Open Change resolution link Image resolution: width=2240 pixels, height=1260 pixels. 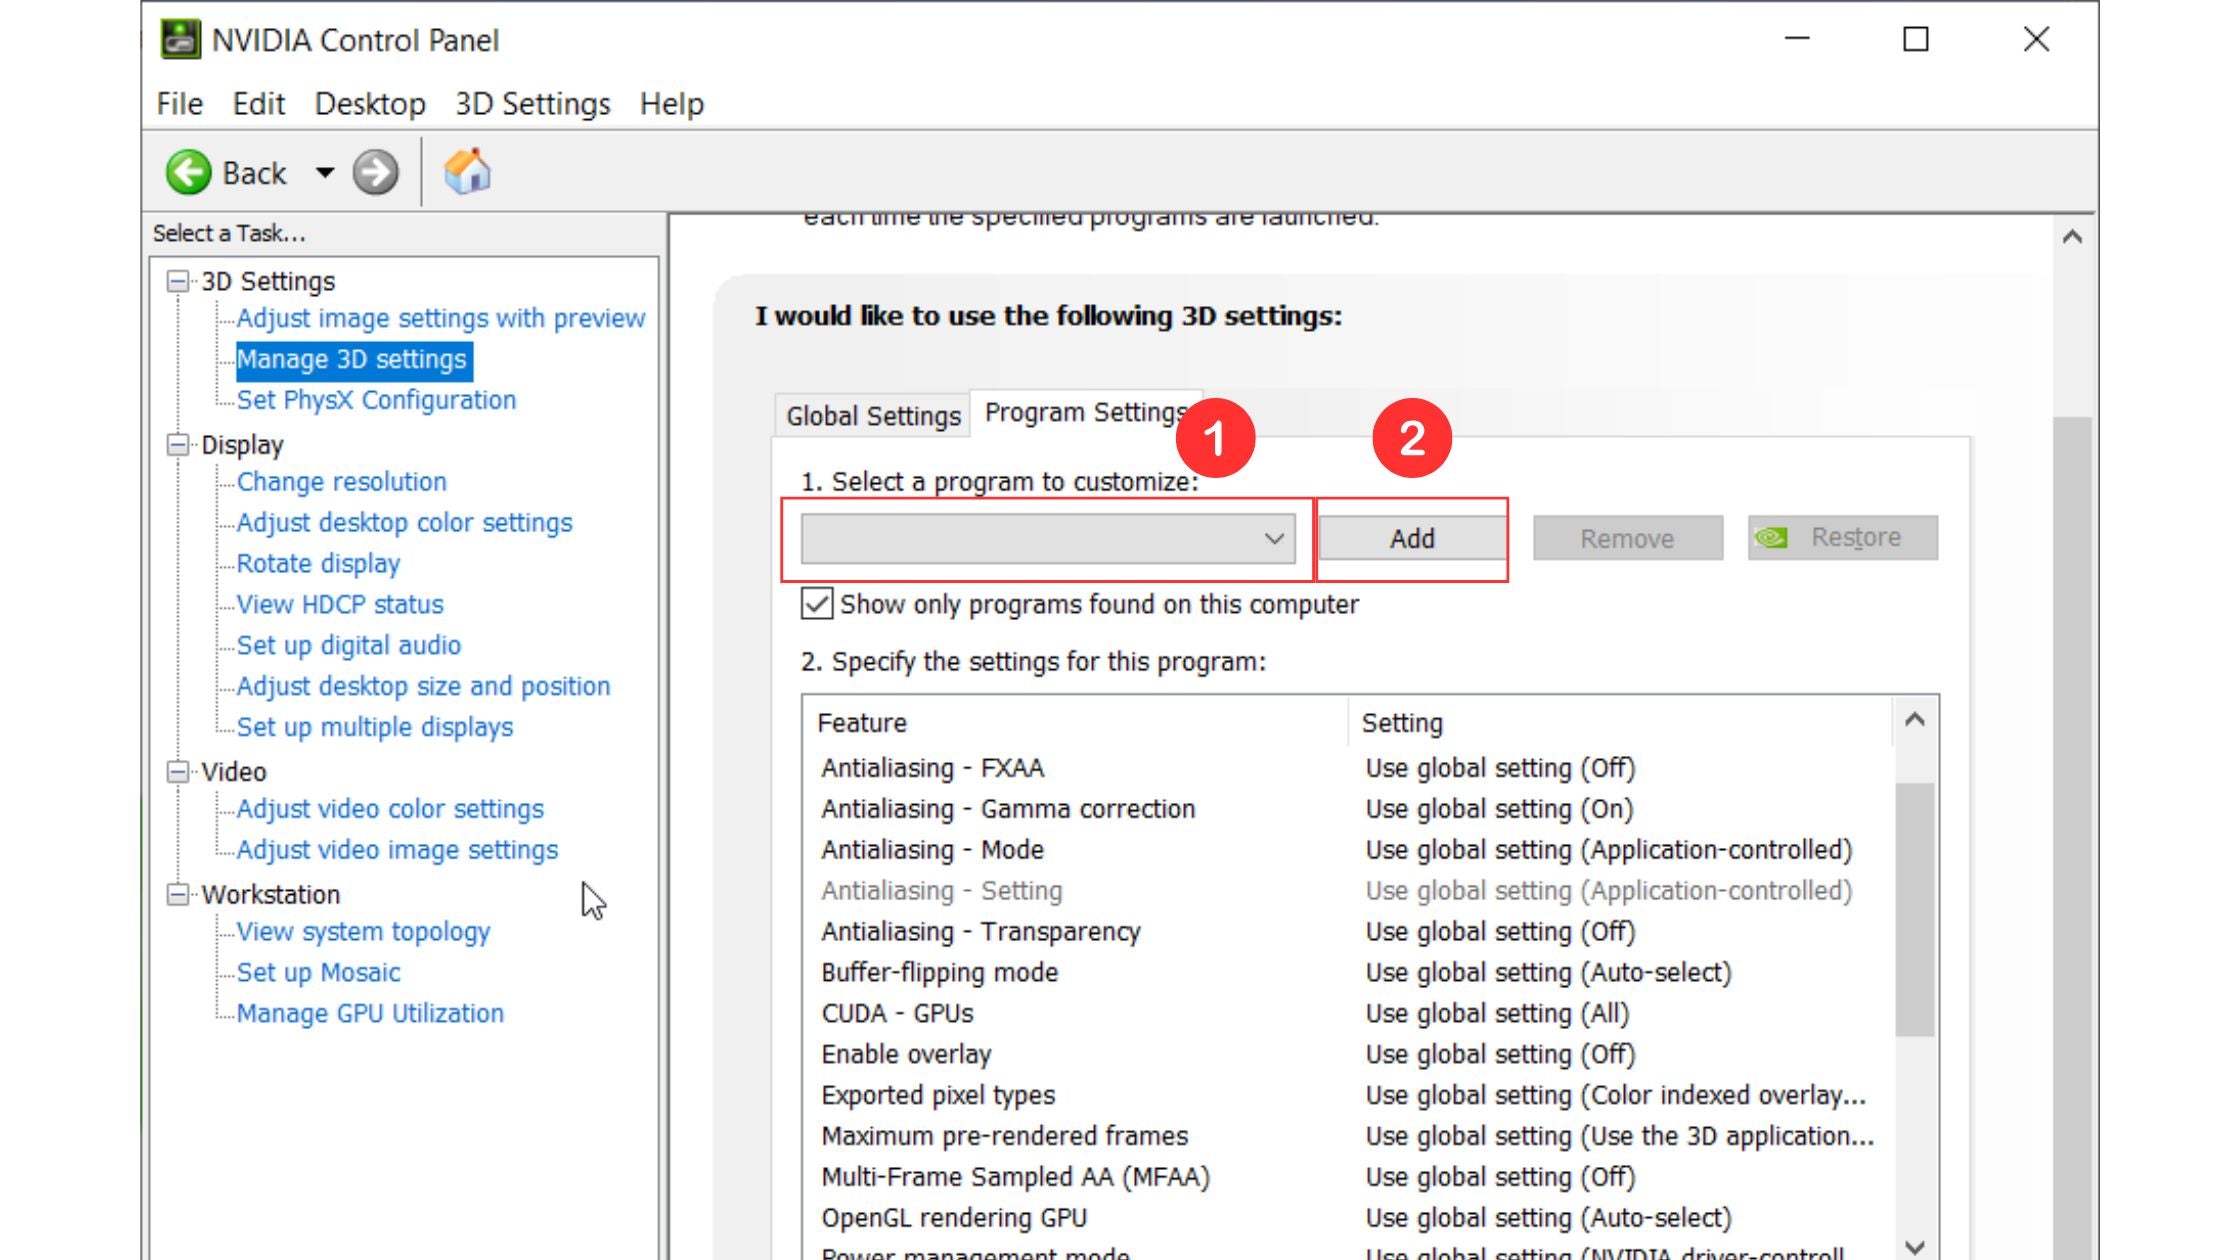pos(341,482)
